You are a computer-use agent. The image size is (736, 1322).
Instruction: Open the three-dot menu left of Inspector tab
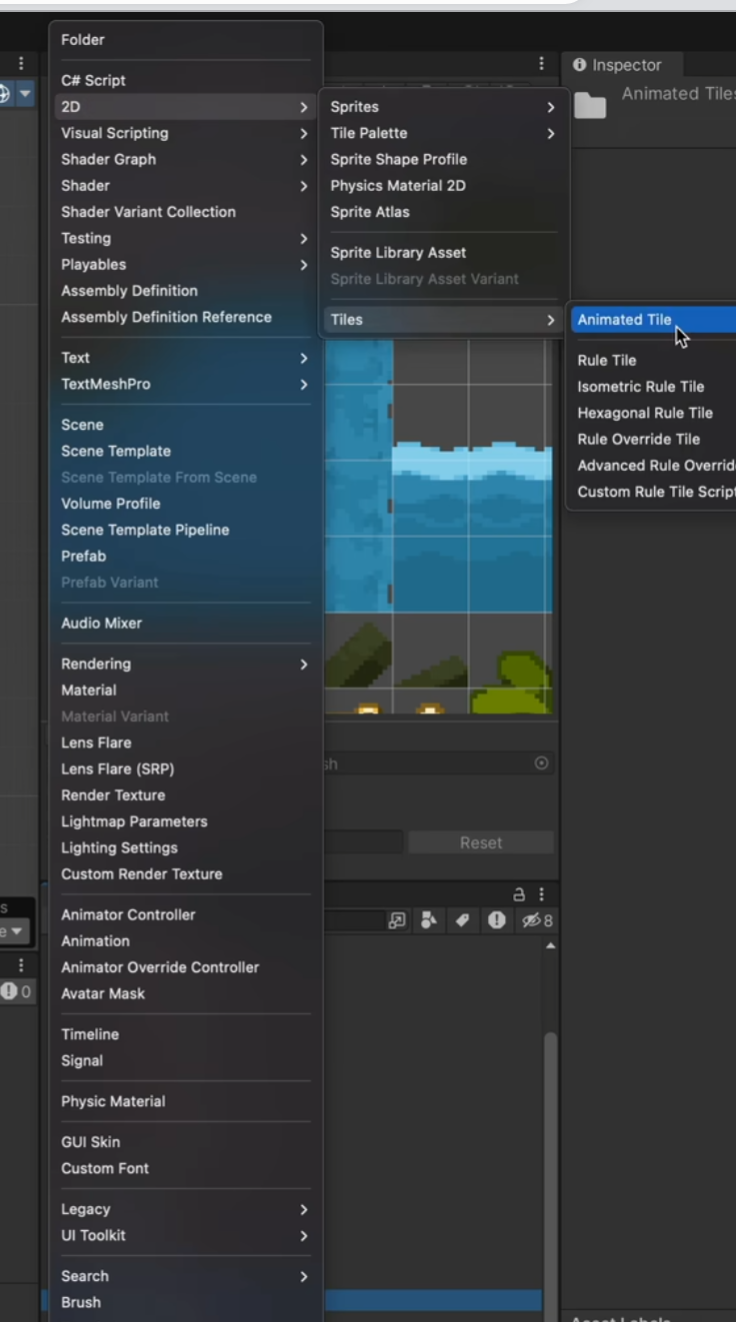click(x=542, y=64)
